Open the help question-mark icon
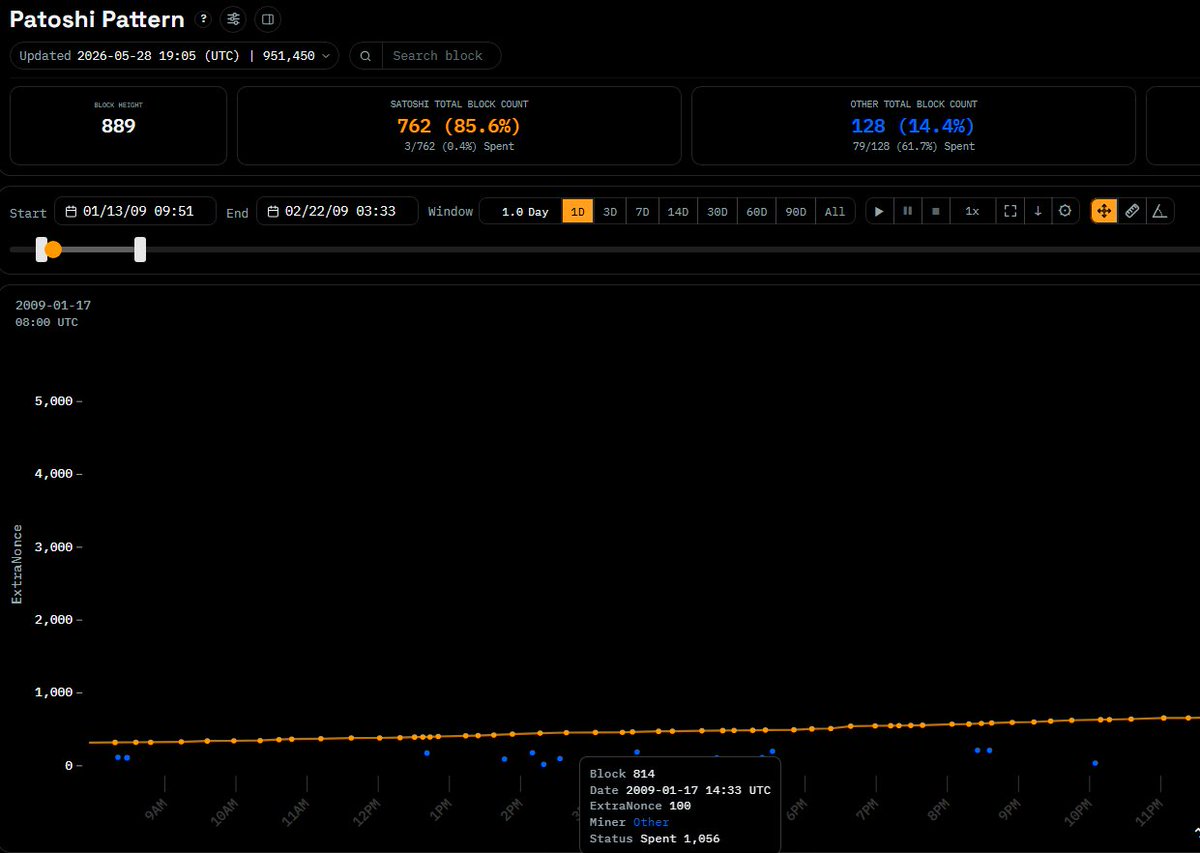The image size is (1200, 853). [x=203, y=19]
